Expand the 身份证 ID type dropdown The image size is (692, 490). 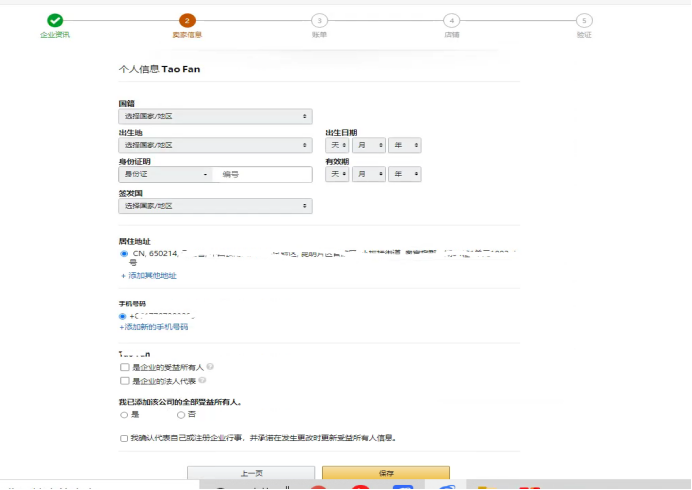(x=165, y=174)
